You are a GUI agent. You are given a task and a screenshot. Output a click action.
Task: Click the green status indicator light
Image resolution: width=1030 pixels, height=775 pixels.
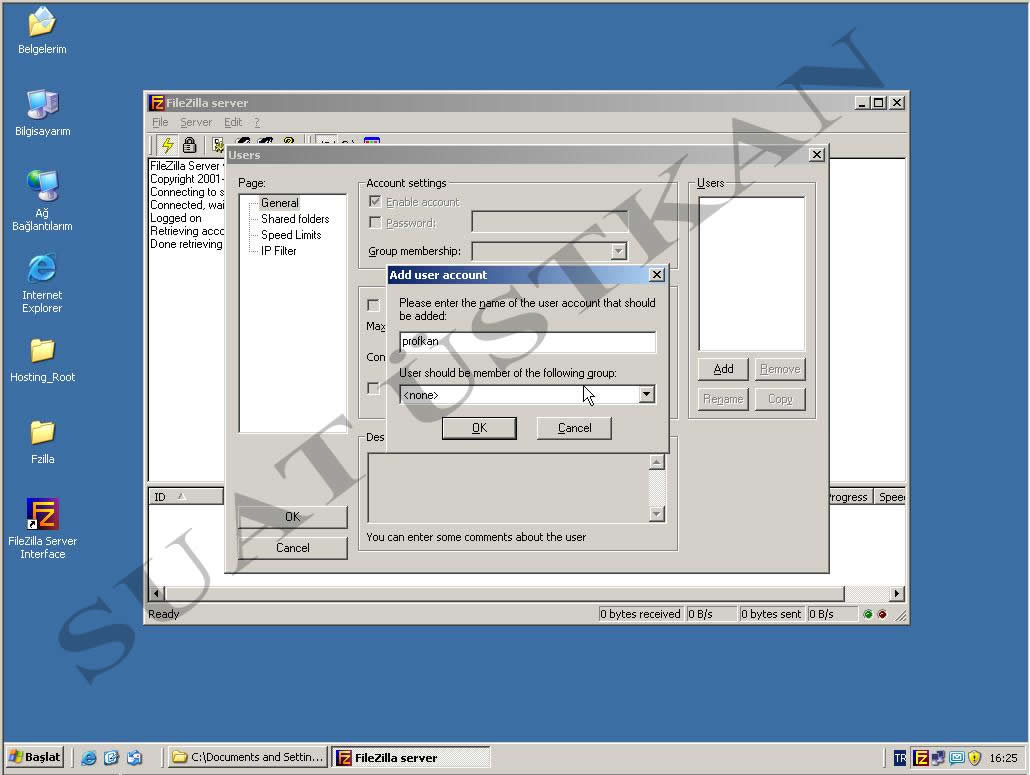click(868, 614)
